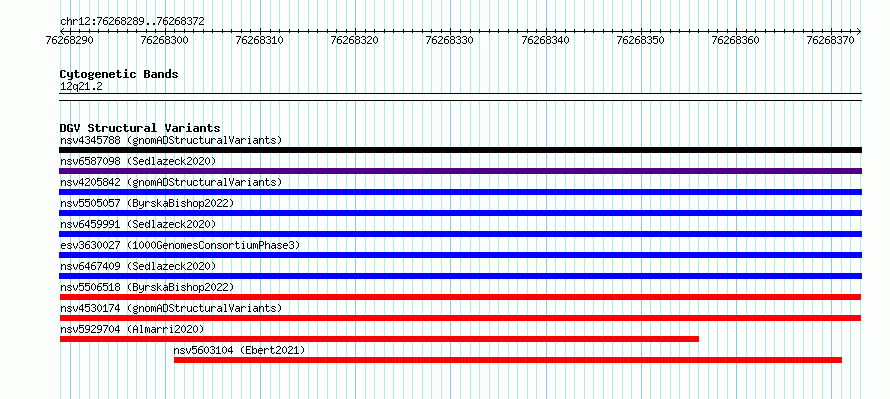Click ruler position 76268310

(x=260, y=40)
